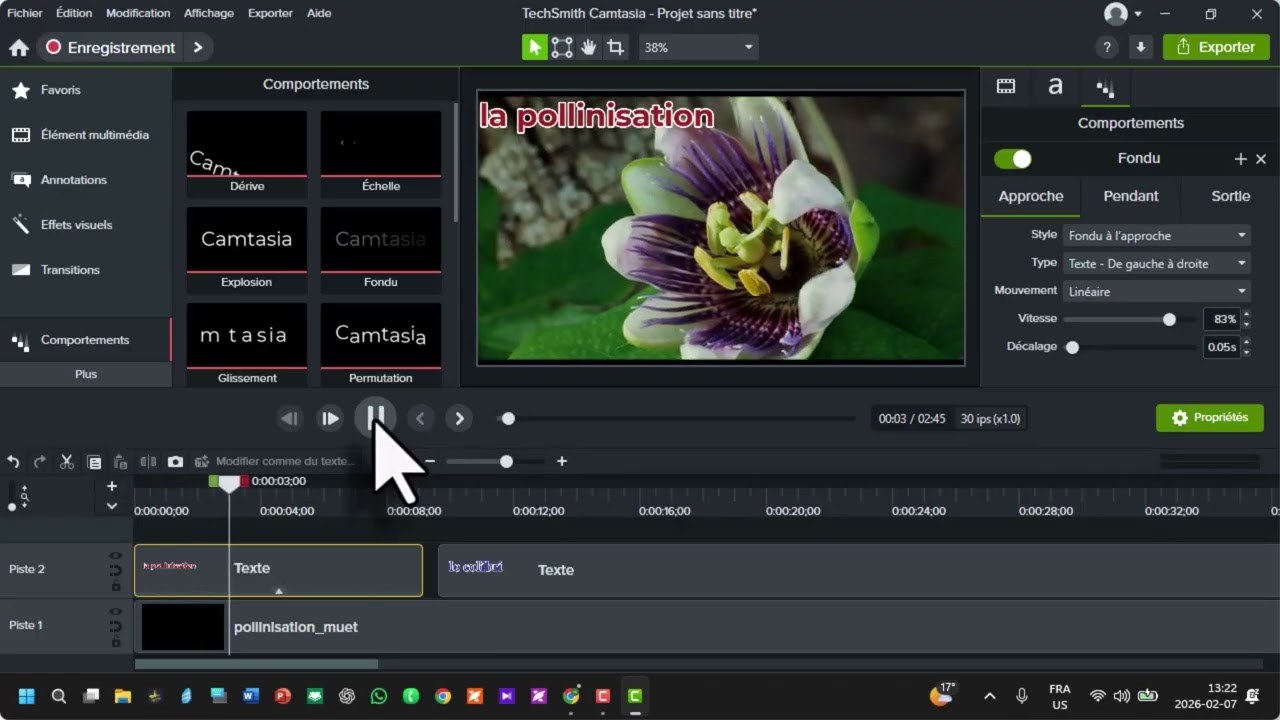Viewport: 1280px width, 720px height.
Task: Open the behaviors properties tab icon
Action: point(1105,88)
